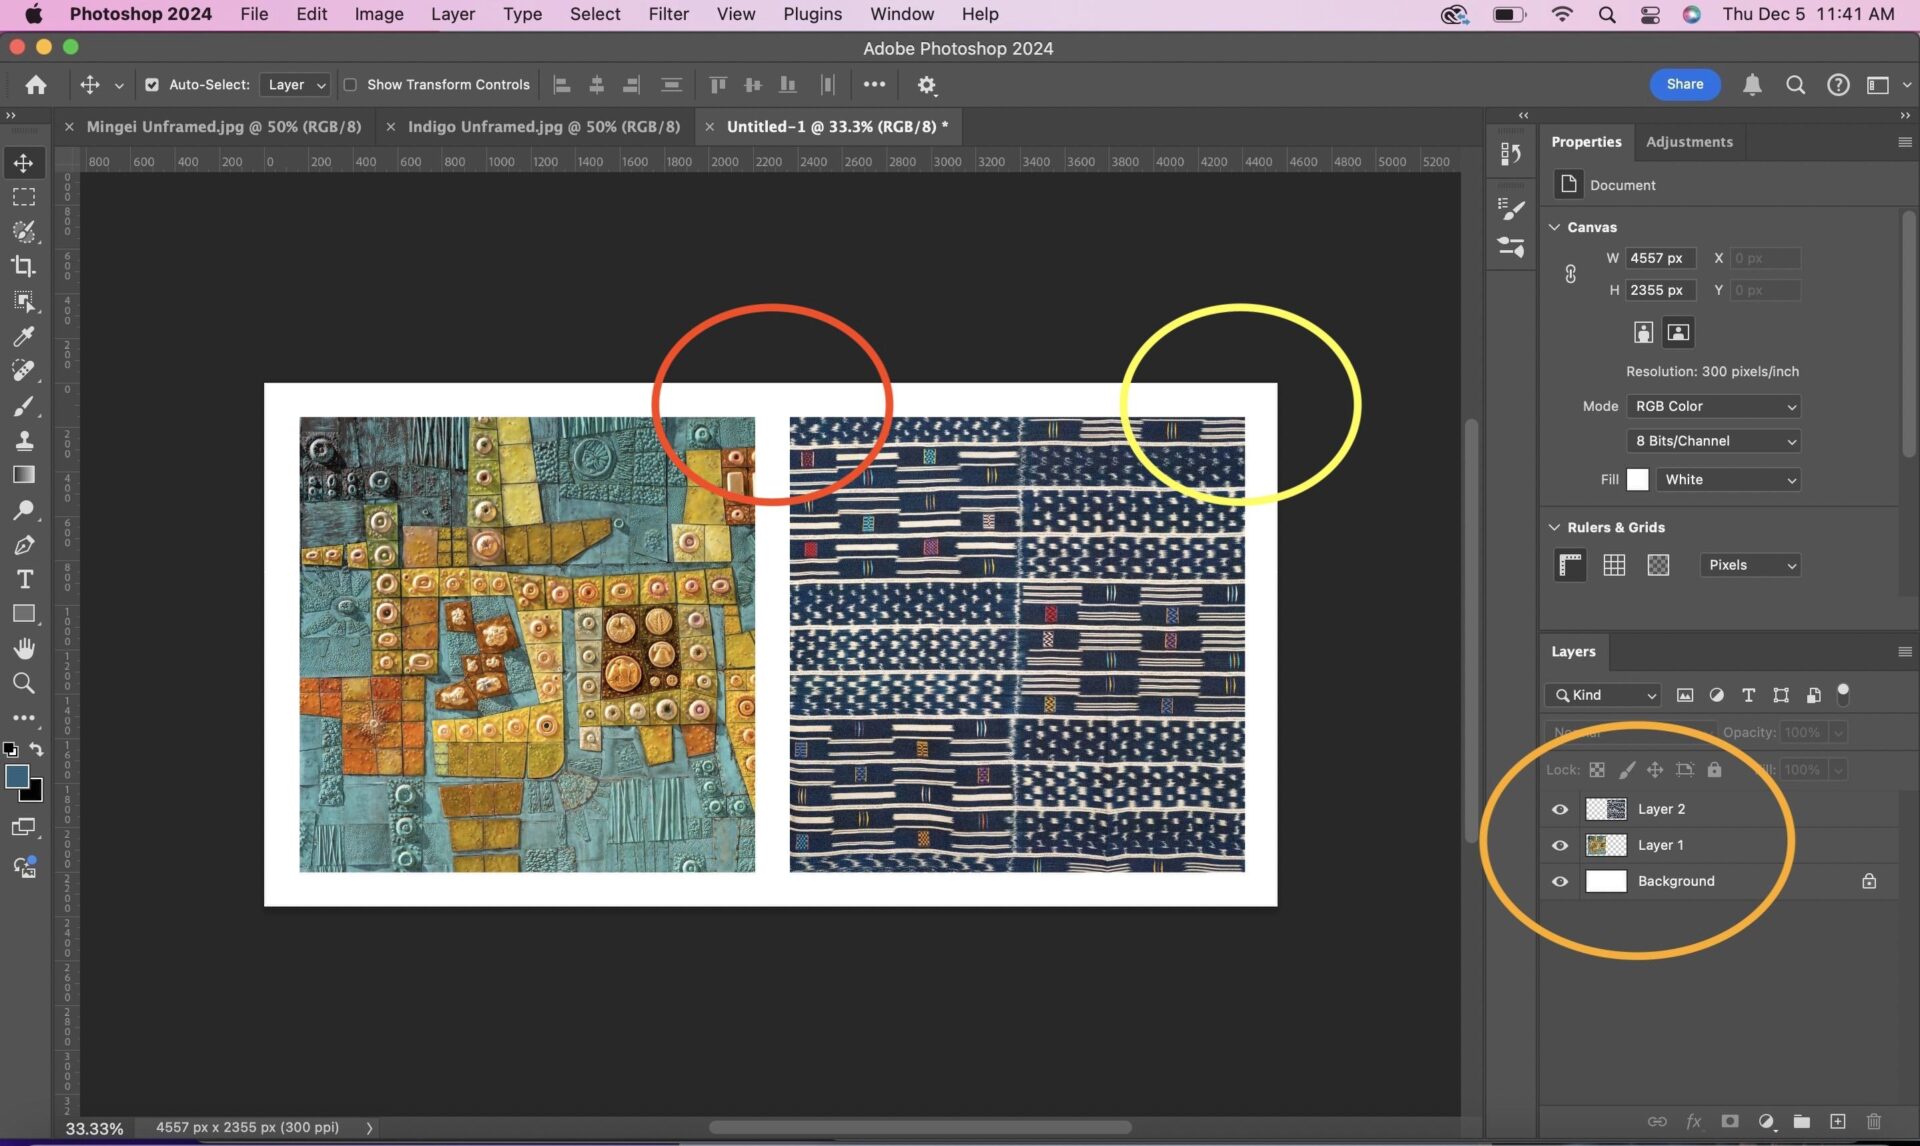This screenshot has height=1146, width=1920.
Task: Select the Clone Stamp tool
Action: pos(23,440)
